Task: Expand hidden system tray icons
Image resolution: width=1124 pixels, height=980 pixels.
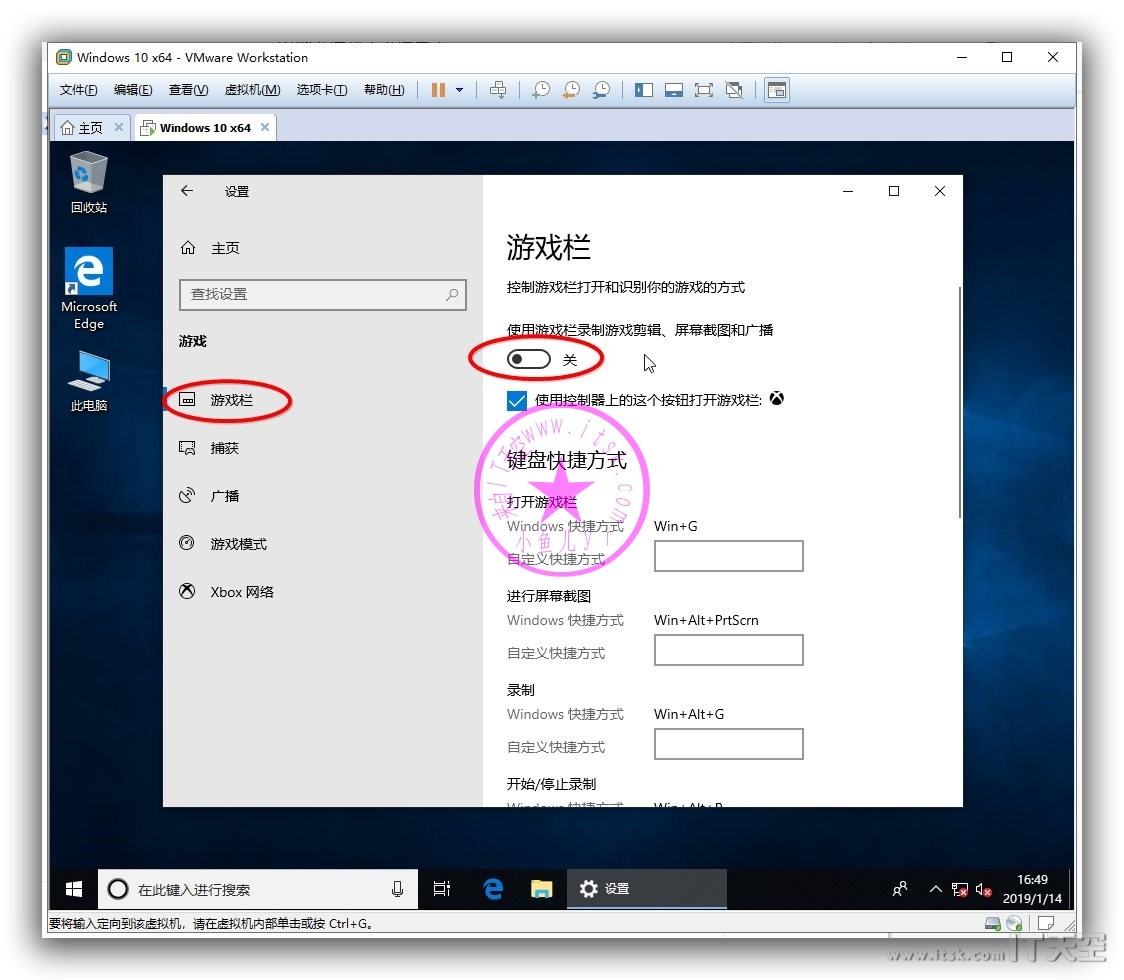Action: (935, 890)
